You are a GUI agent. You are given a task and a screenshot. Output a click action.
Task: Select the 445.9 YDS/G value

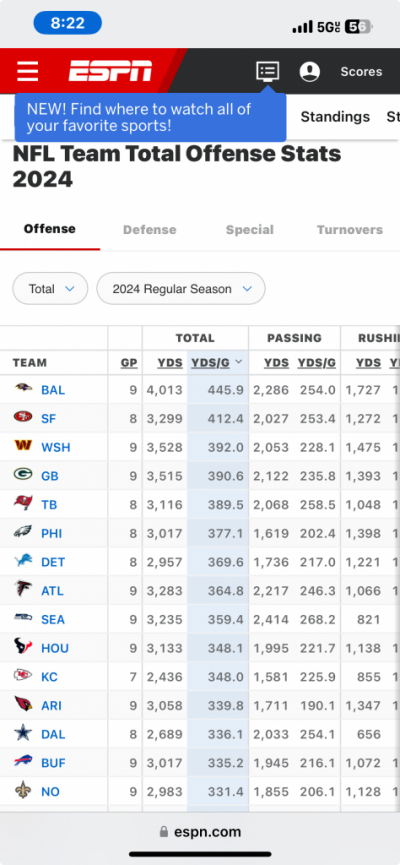pyautogui.click(x=226, y=390)
